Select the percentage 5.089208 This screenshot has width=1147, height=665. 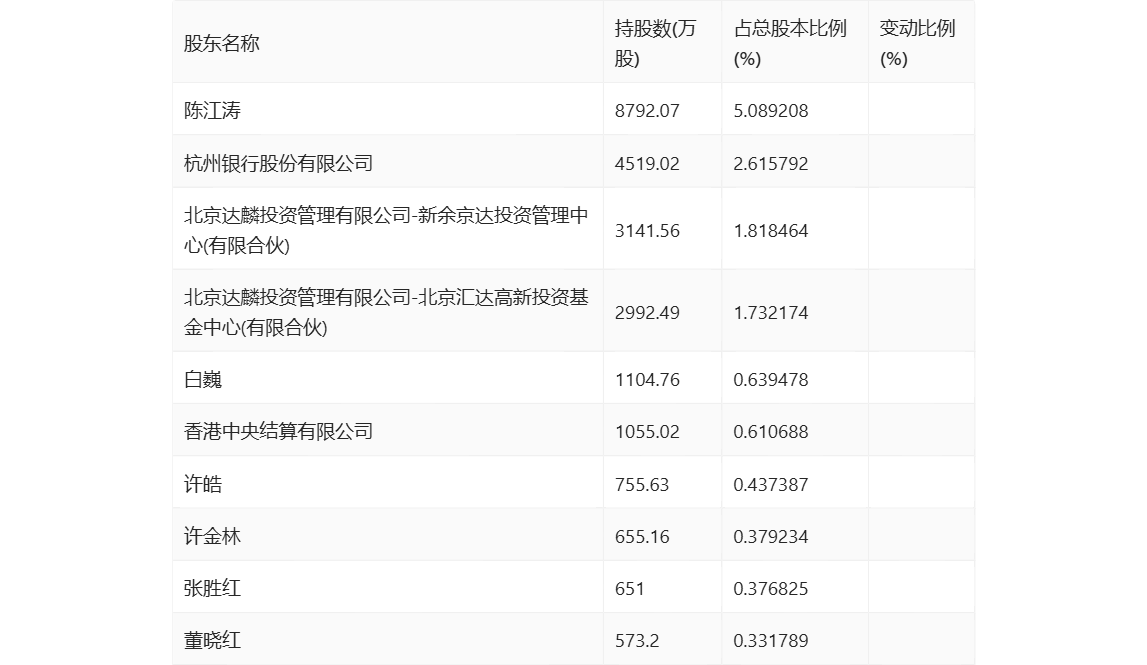tap(771, 110)
